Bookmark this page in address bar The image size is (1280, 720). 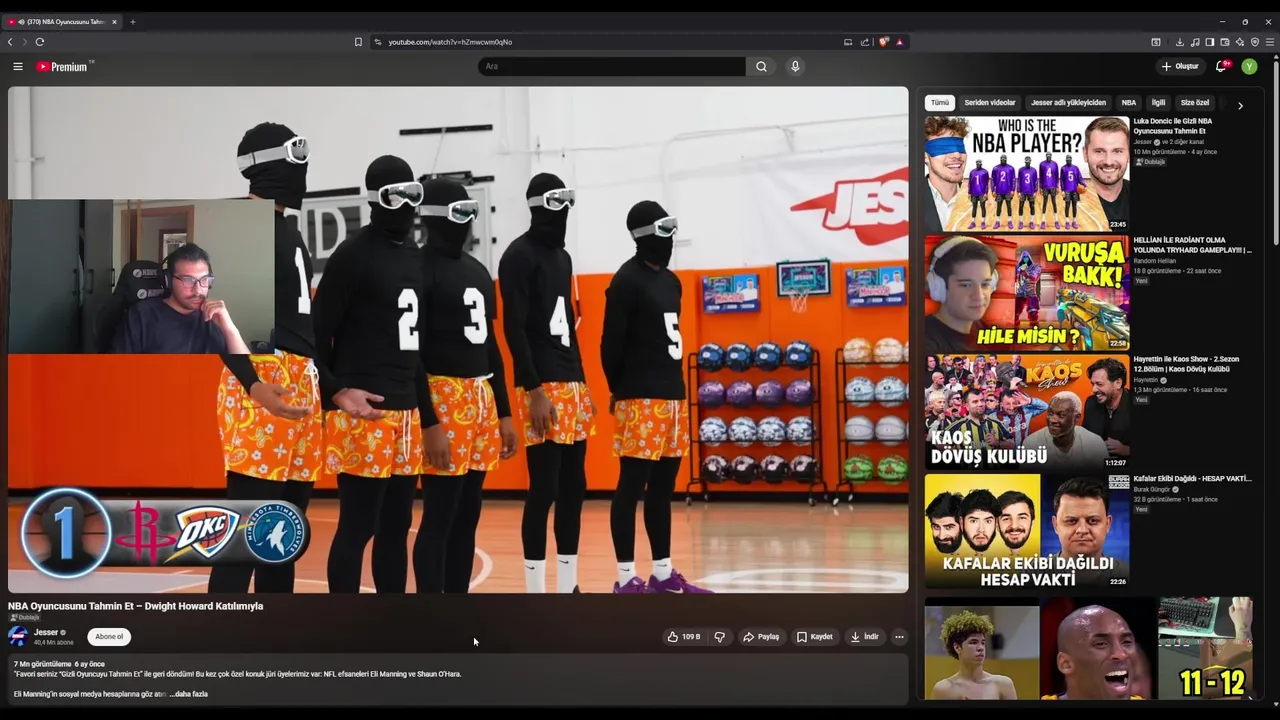click(x=358, y=42)
